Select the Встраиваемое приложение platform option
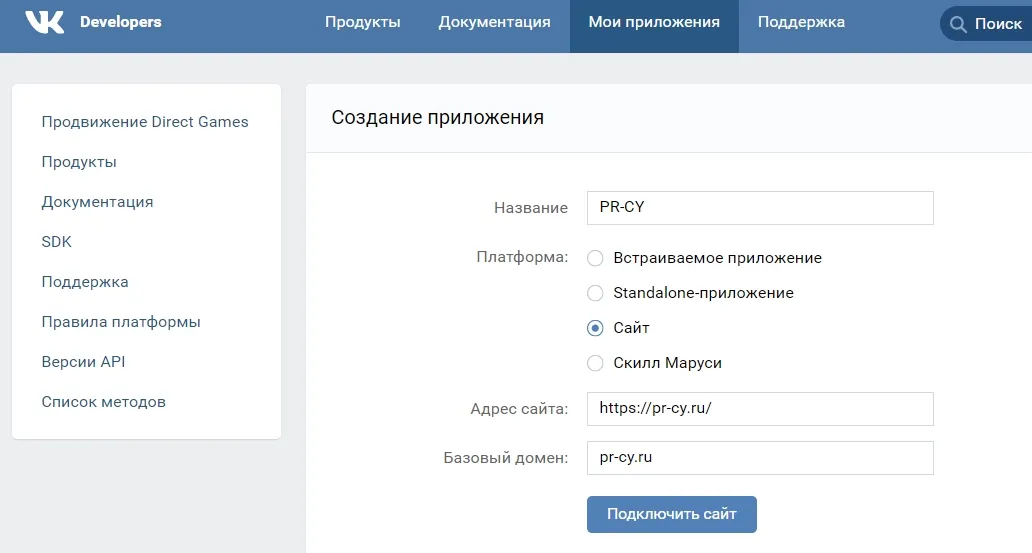Viewport: 1032px width, 553px height. tap(595, 258)
